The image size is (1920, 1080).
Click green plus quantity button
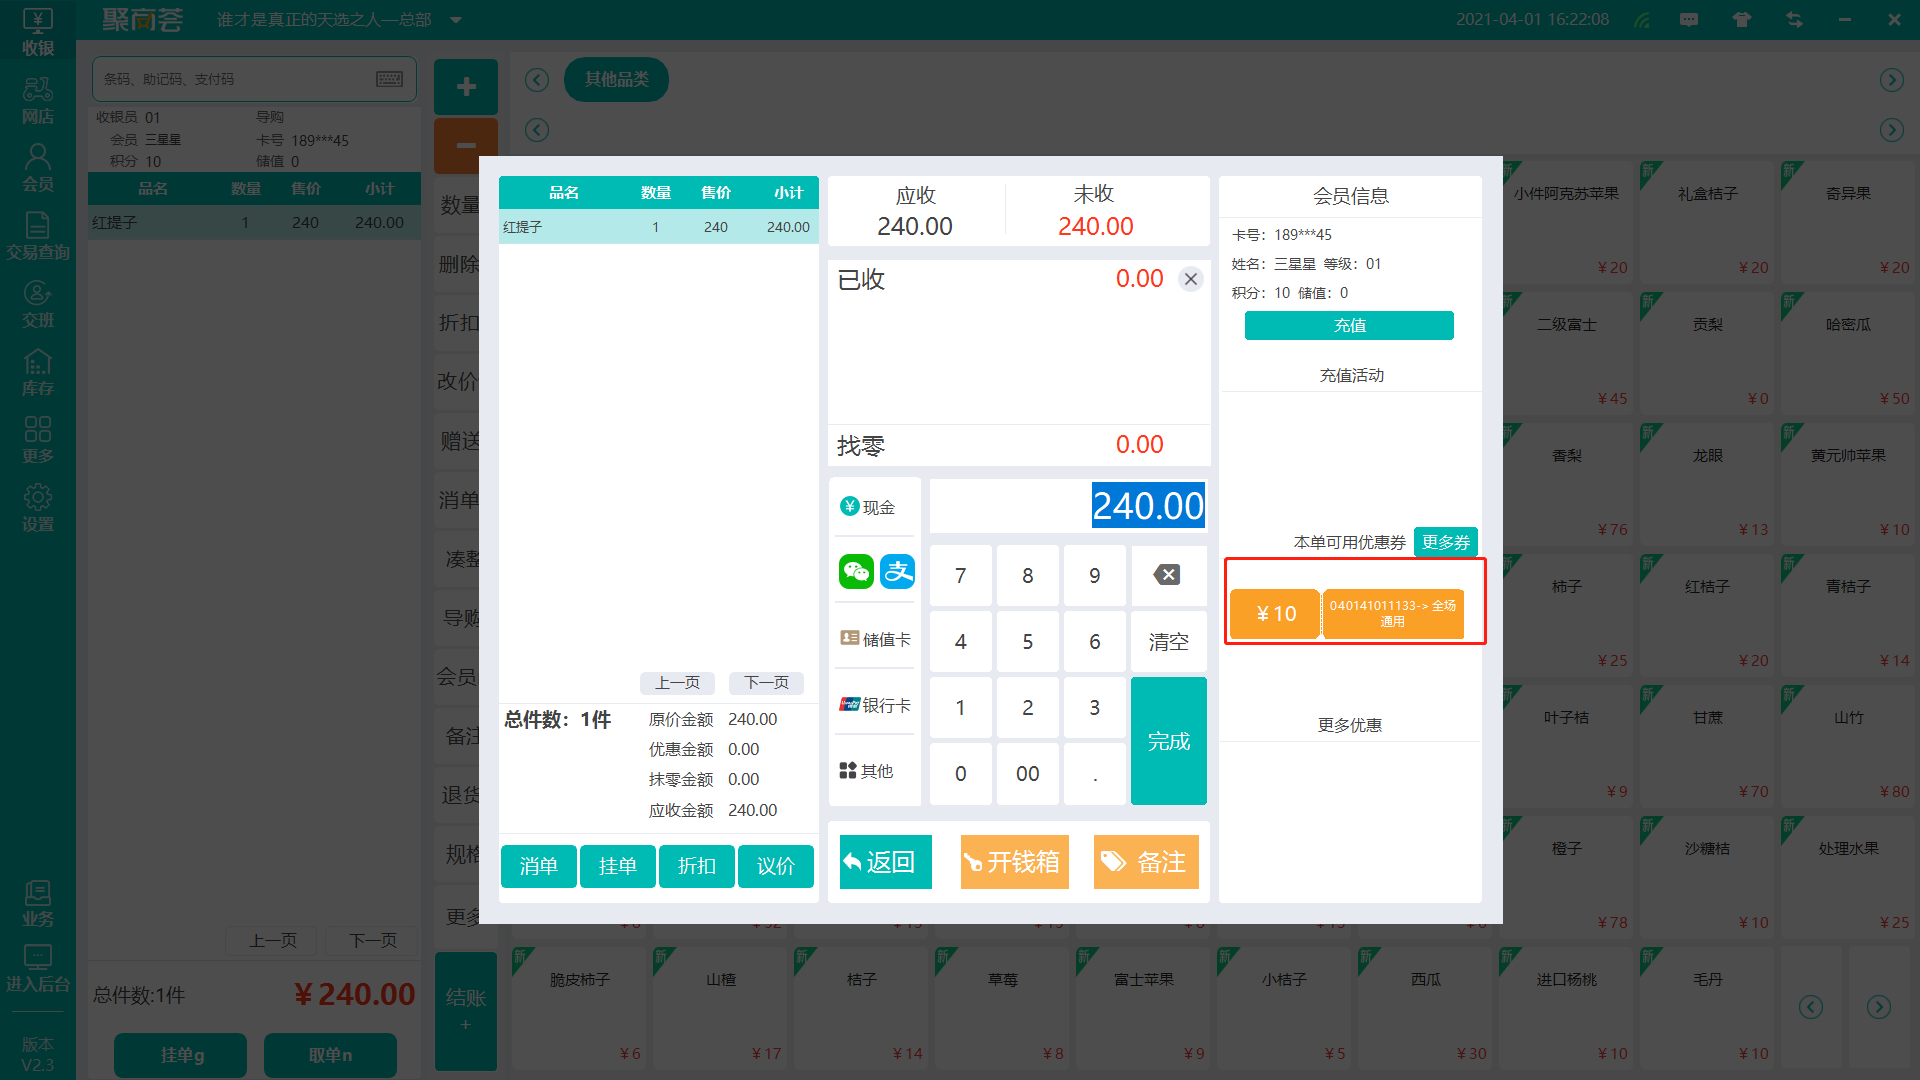coord(466,87)
